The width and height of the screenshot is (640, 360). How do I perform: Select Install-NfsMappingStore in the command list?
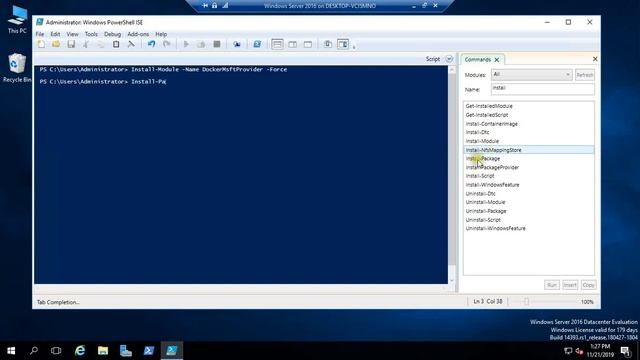point(529,150)
